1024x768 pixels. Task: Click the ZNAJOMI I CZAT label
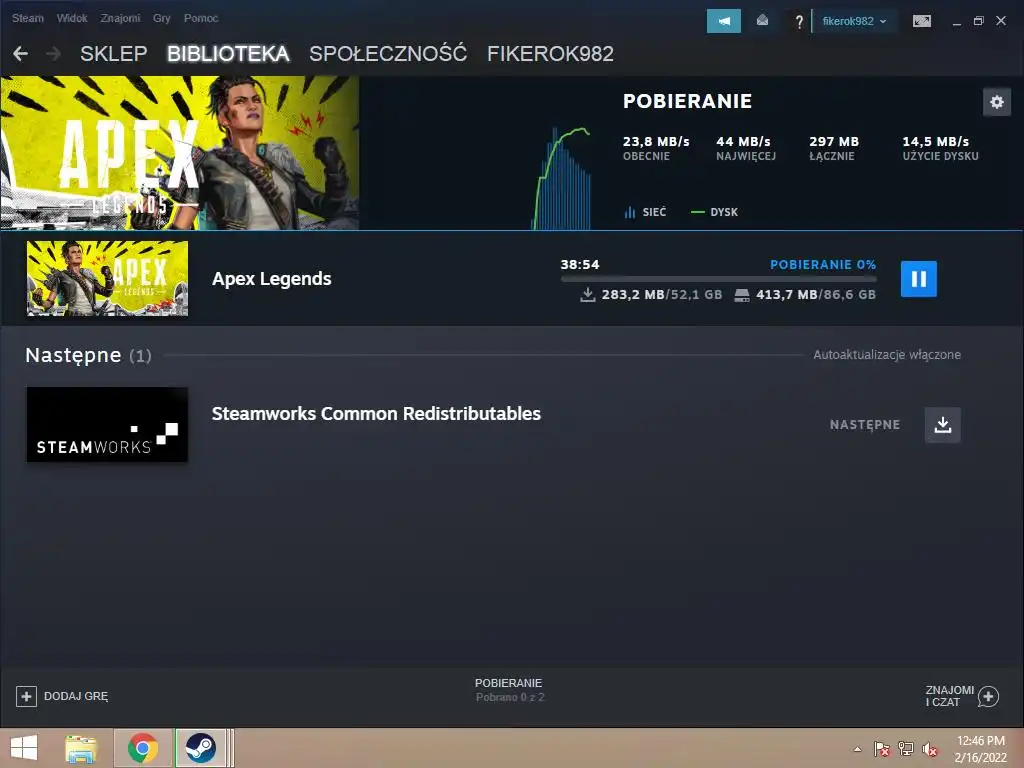[950, 696]
